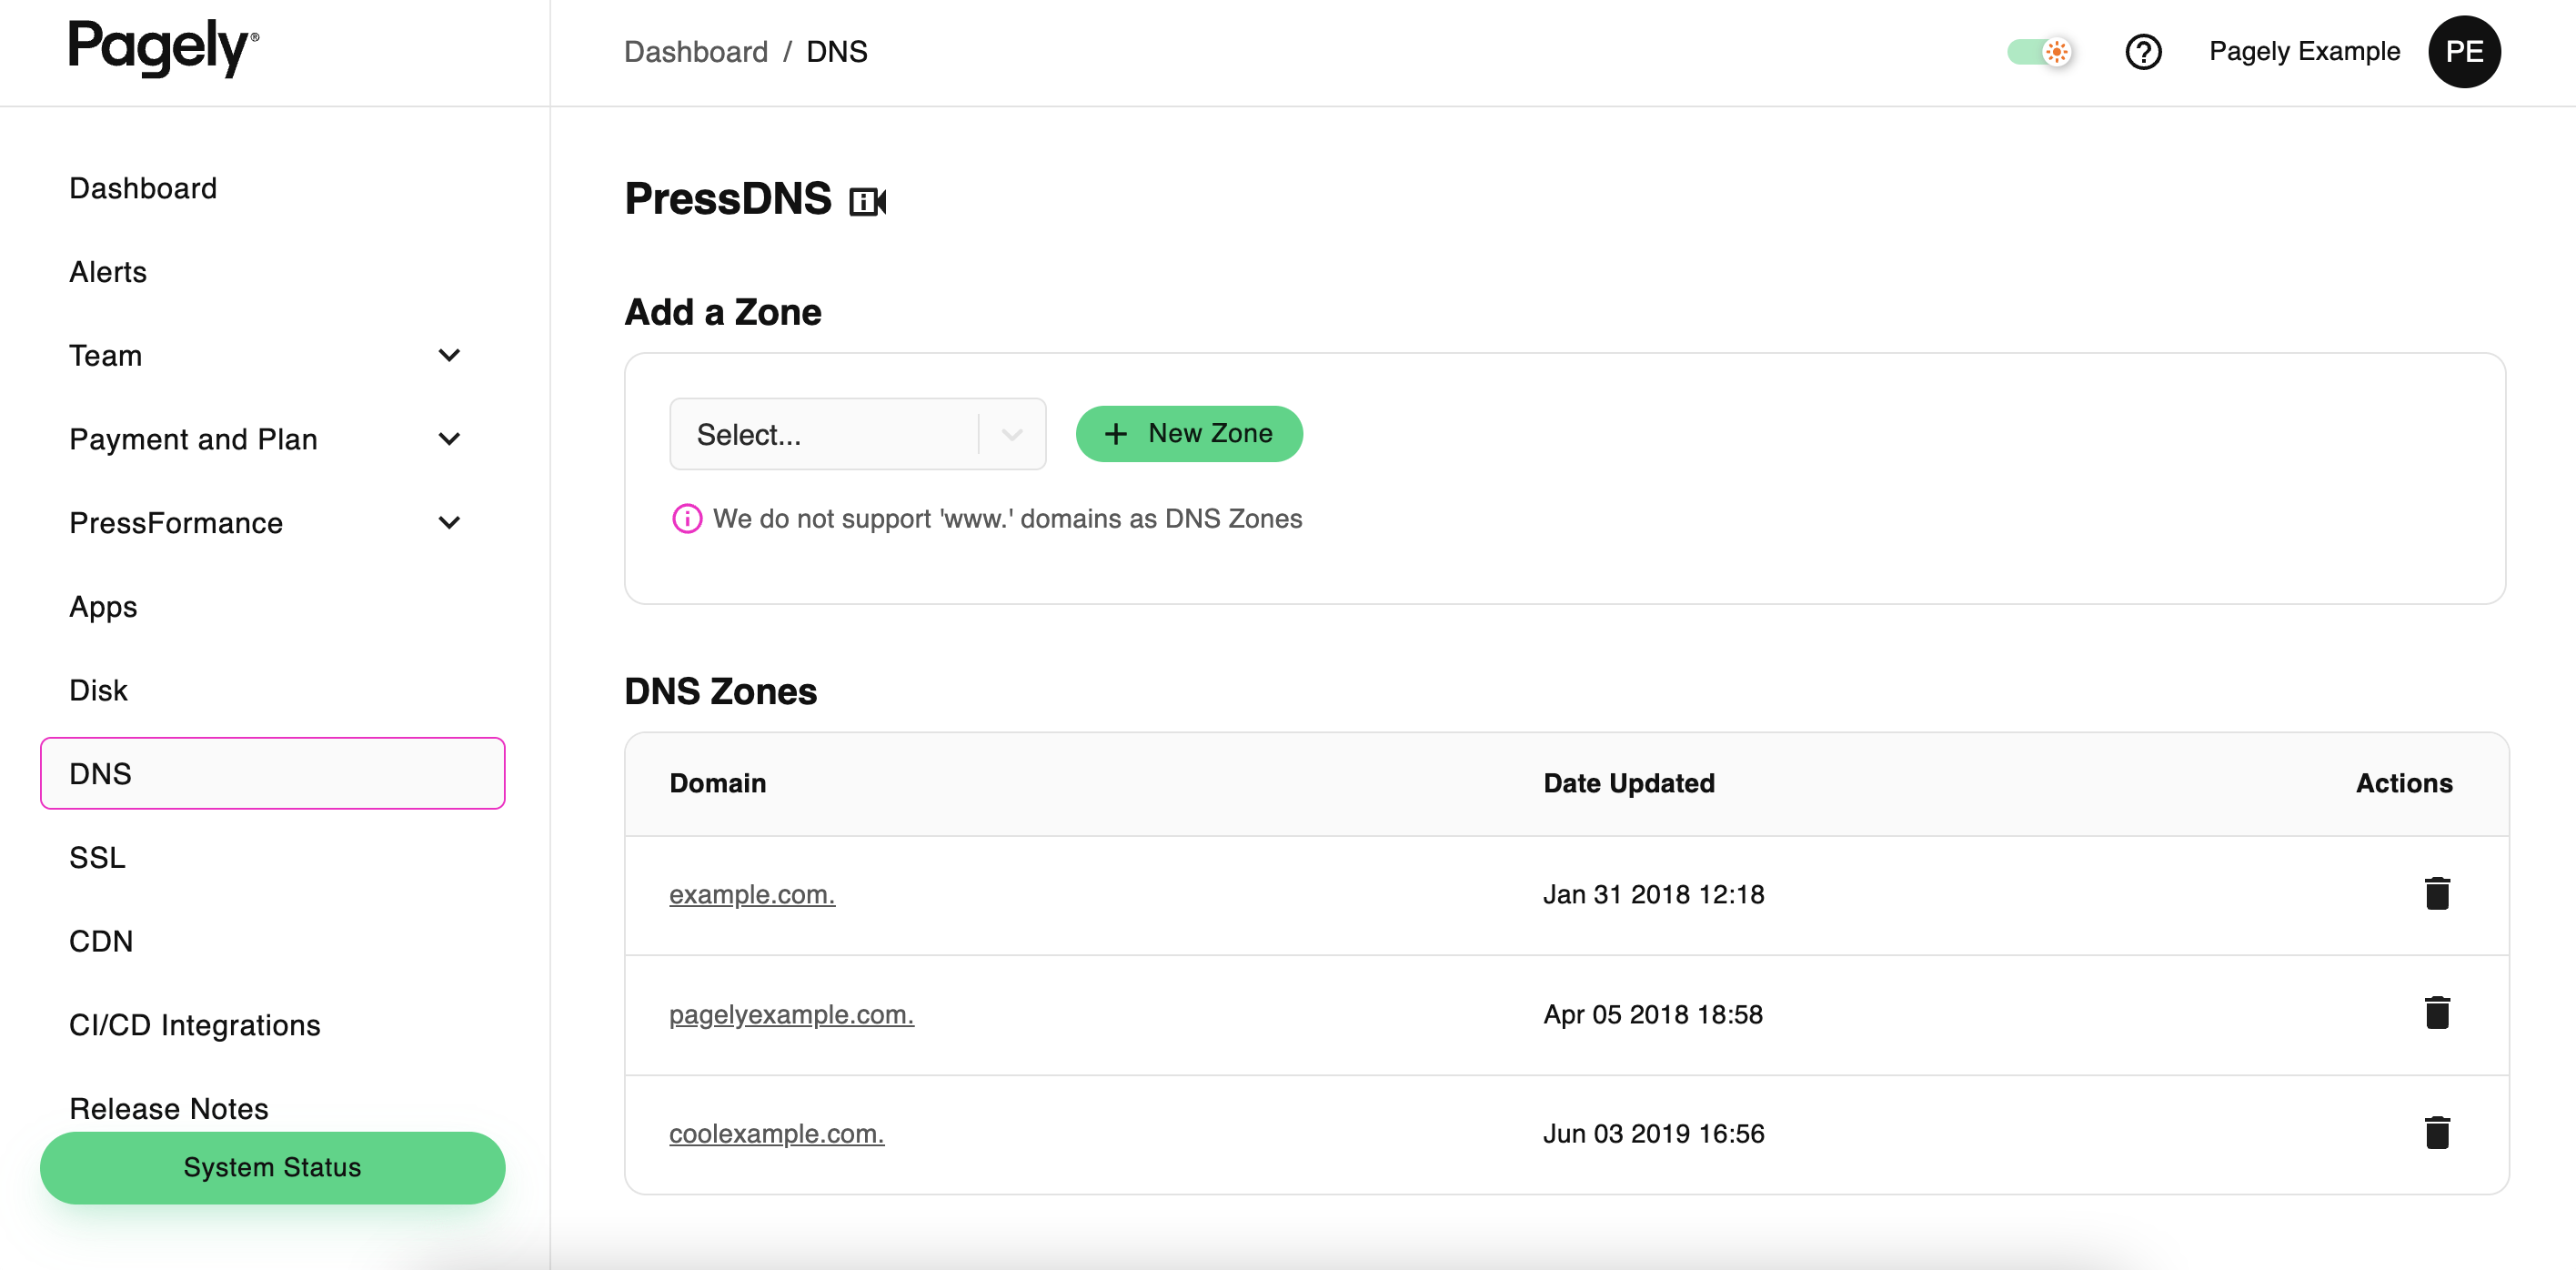The width and height of the screenshot is (2576, 1270).
Task: Click the Team sidebar label
Action: (x=106, y=355)
